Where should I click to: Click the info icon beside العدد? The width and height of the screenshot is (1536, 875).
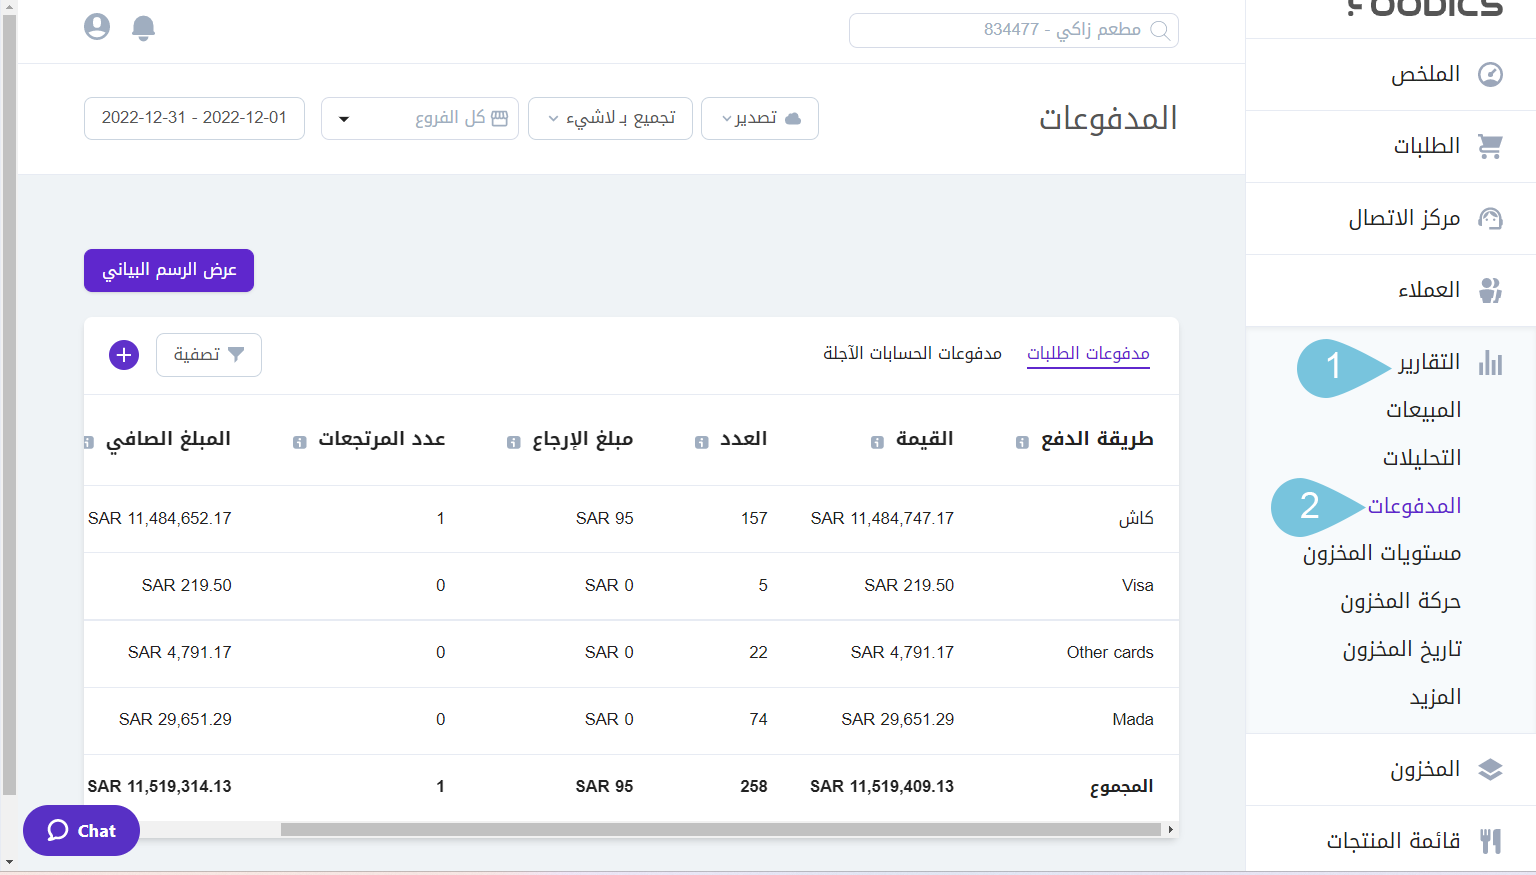[x=701, y=442]
